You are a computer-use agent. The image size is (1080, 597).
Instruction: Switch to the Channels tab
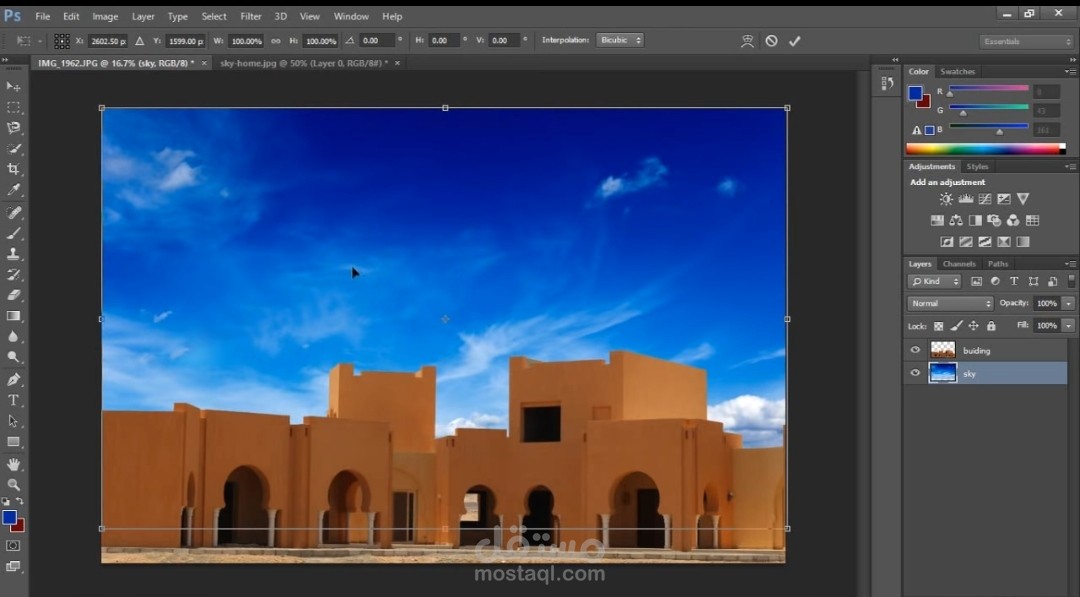point(958,263)
